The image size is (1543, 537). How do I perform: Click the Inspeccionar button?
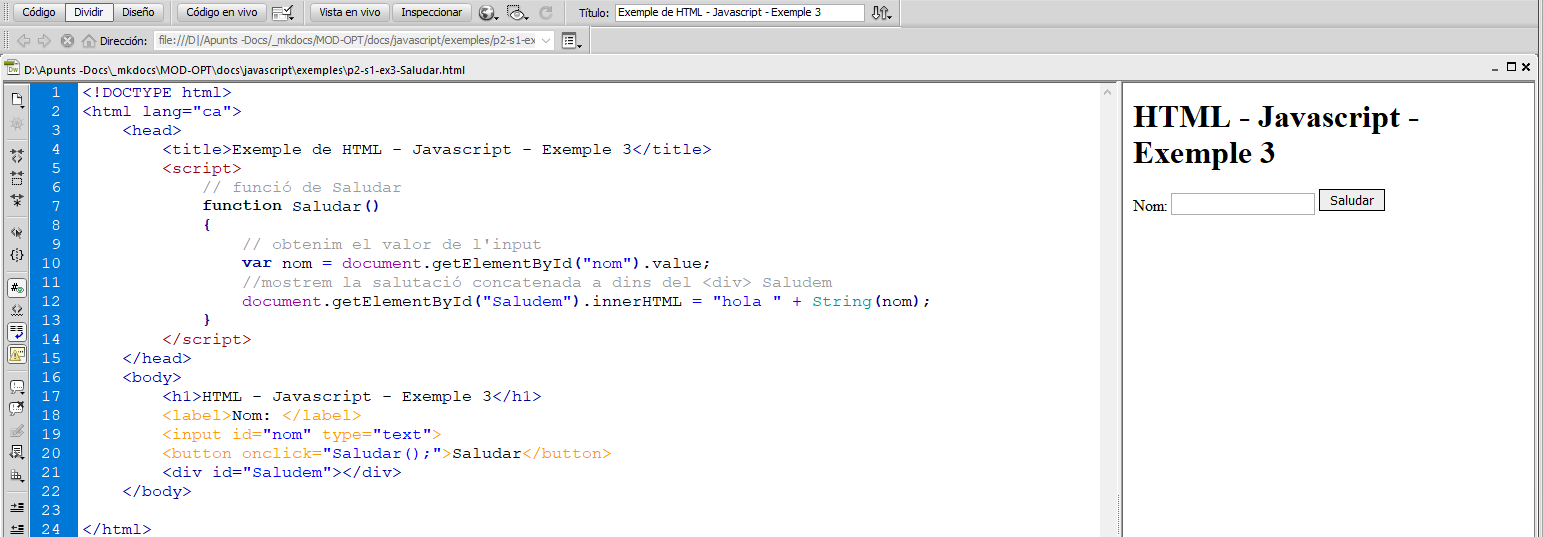coord(431,13)
